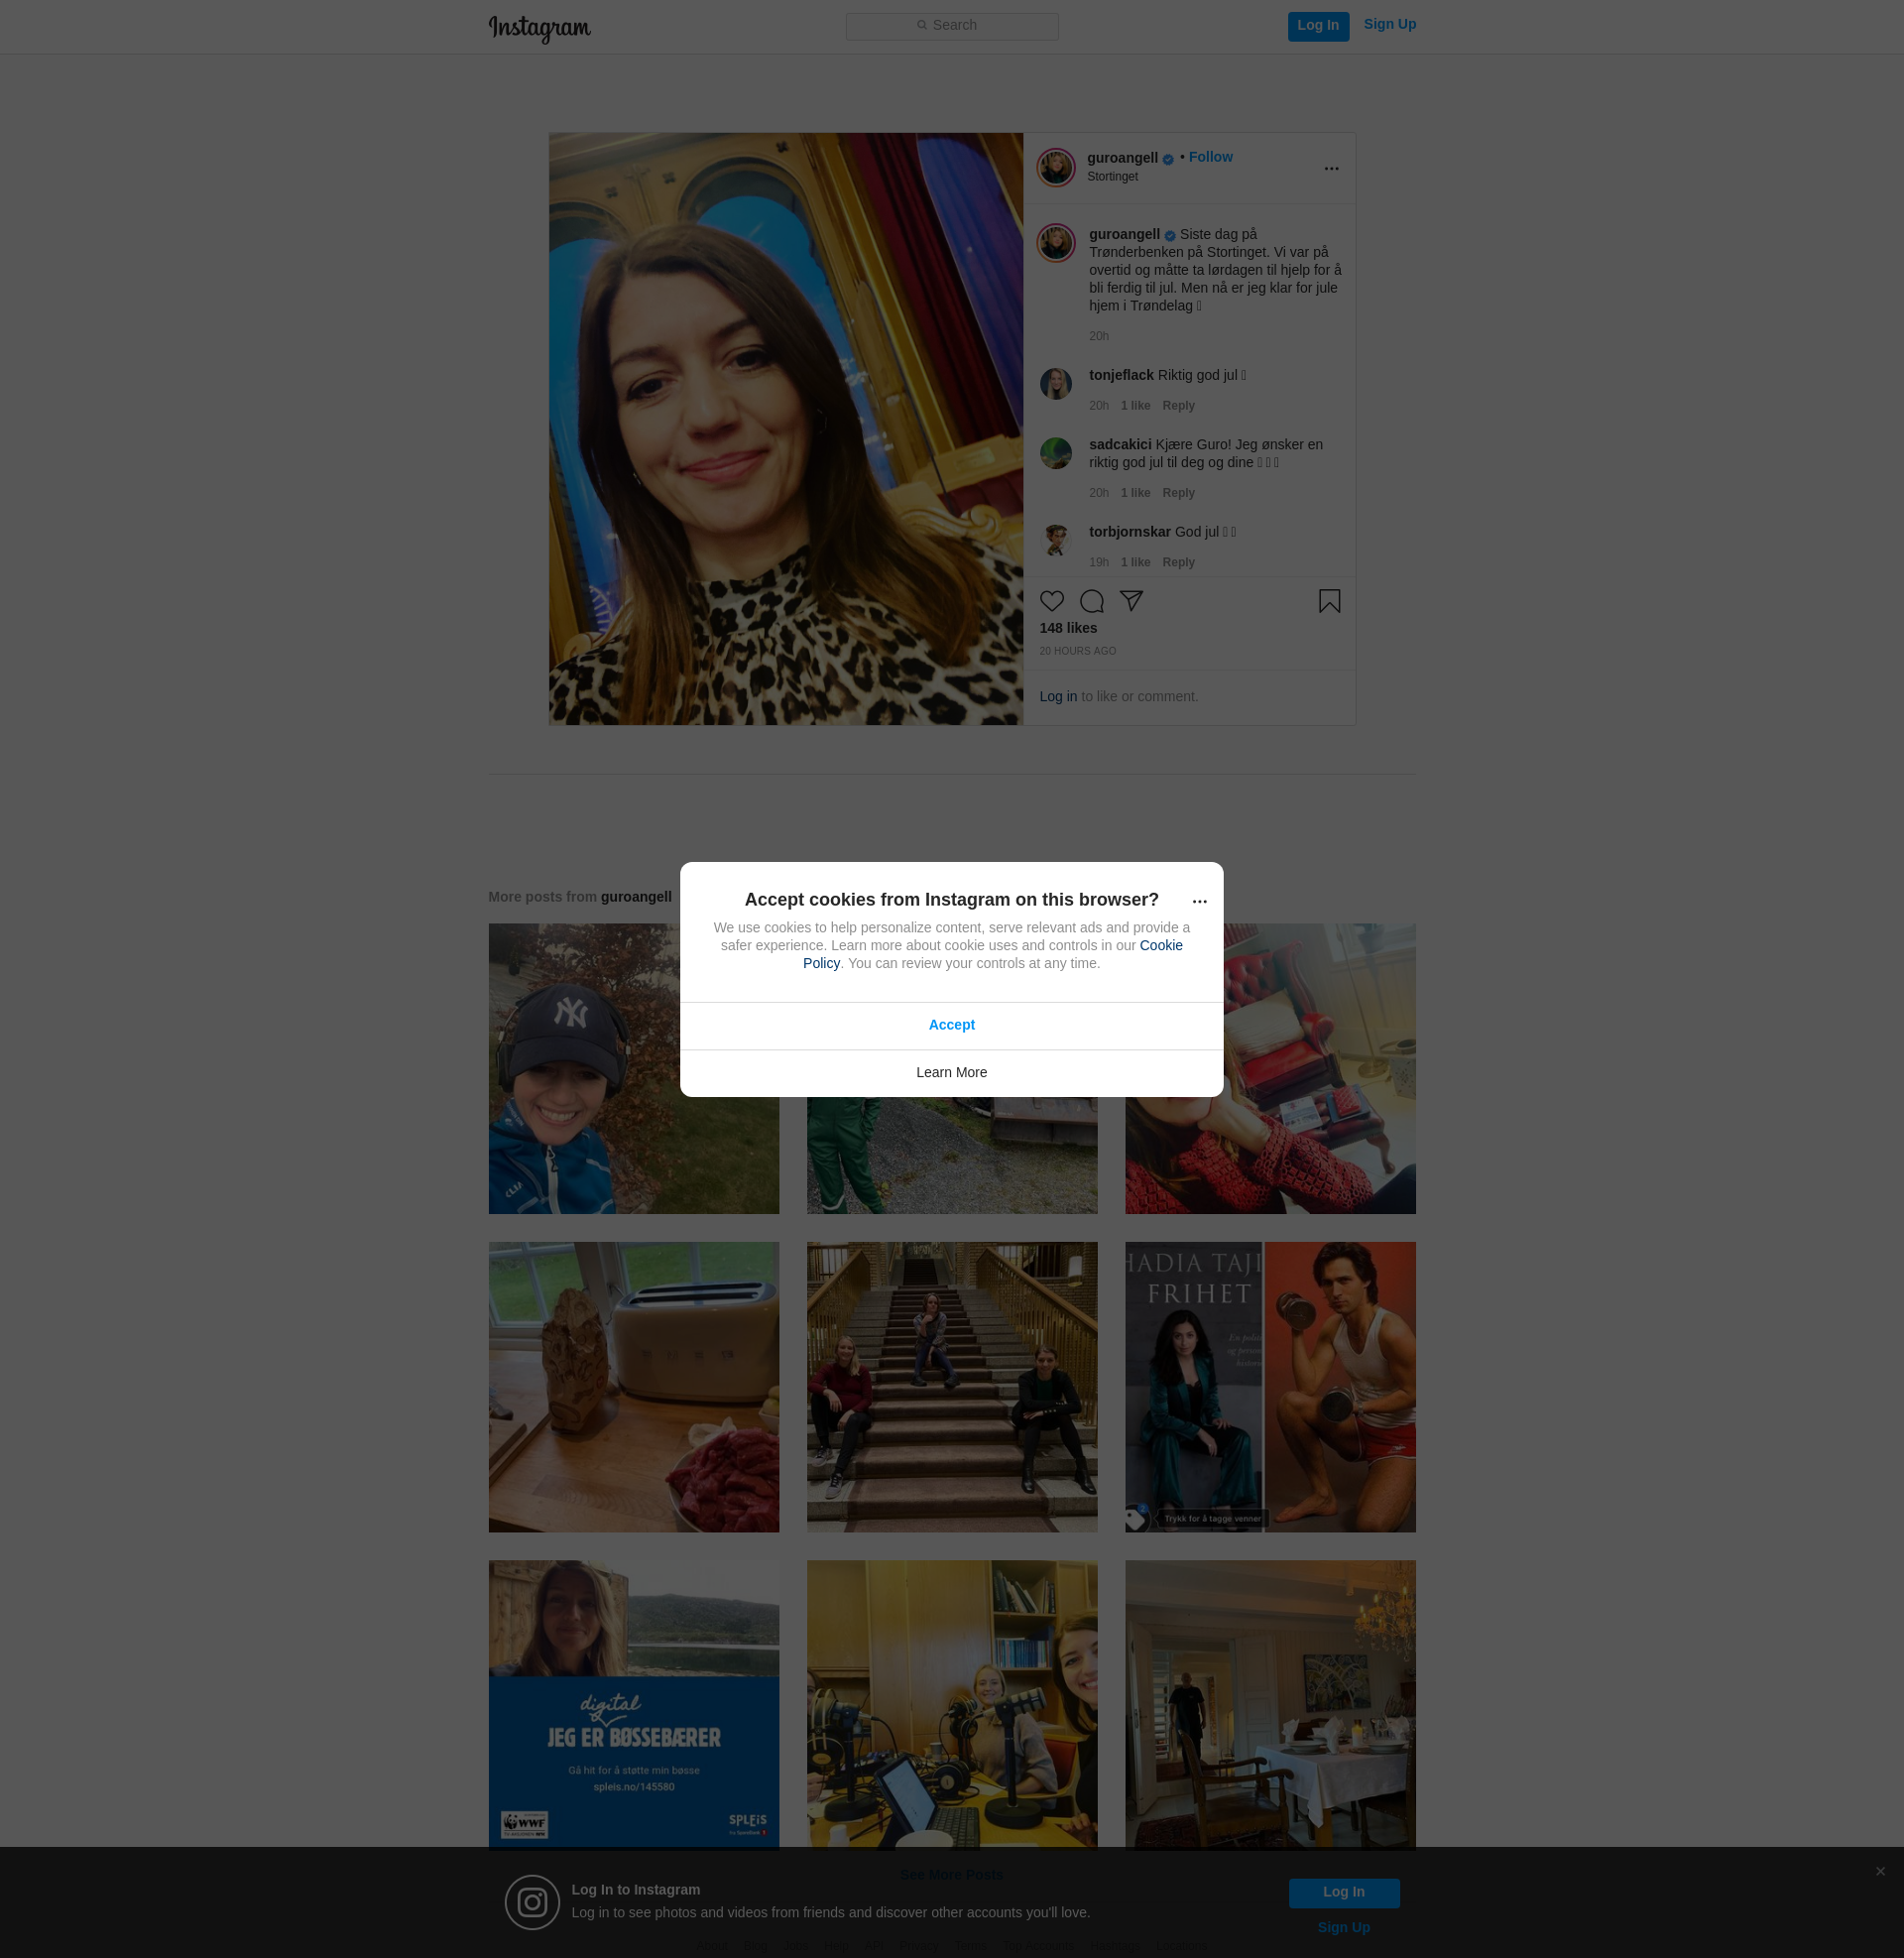Click Log In in the bottom banner
1904x1958 pixels.
pos(1343,1893)
